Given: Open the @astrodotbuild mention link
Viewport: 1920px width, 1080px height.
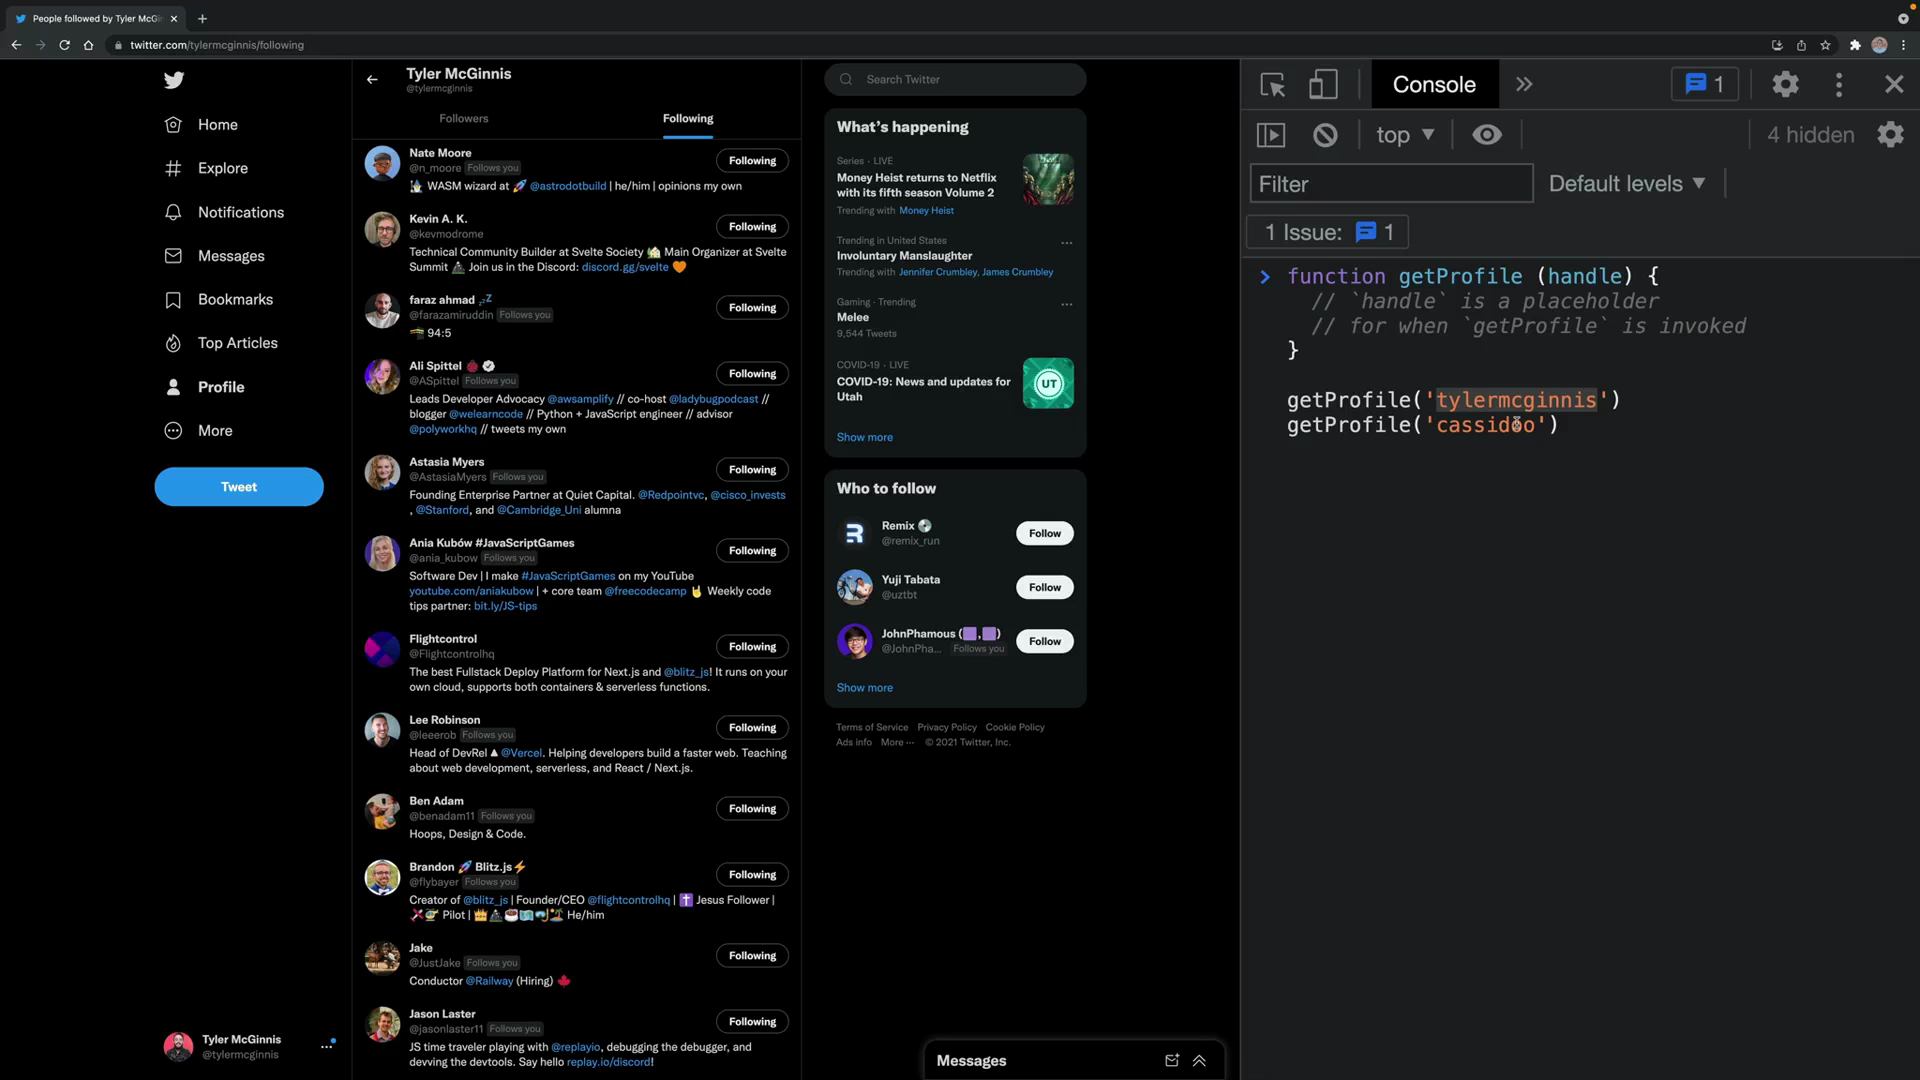Looking at the screenshot, I should click(x=568, y=186).
